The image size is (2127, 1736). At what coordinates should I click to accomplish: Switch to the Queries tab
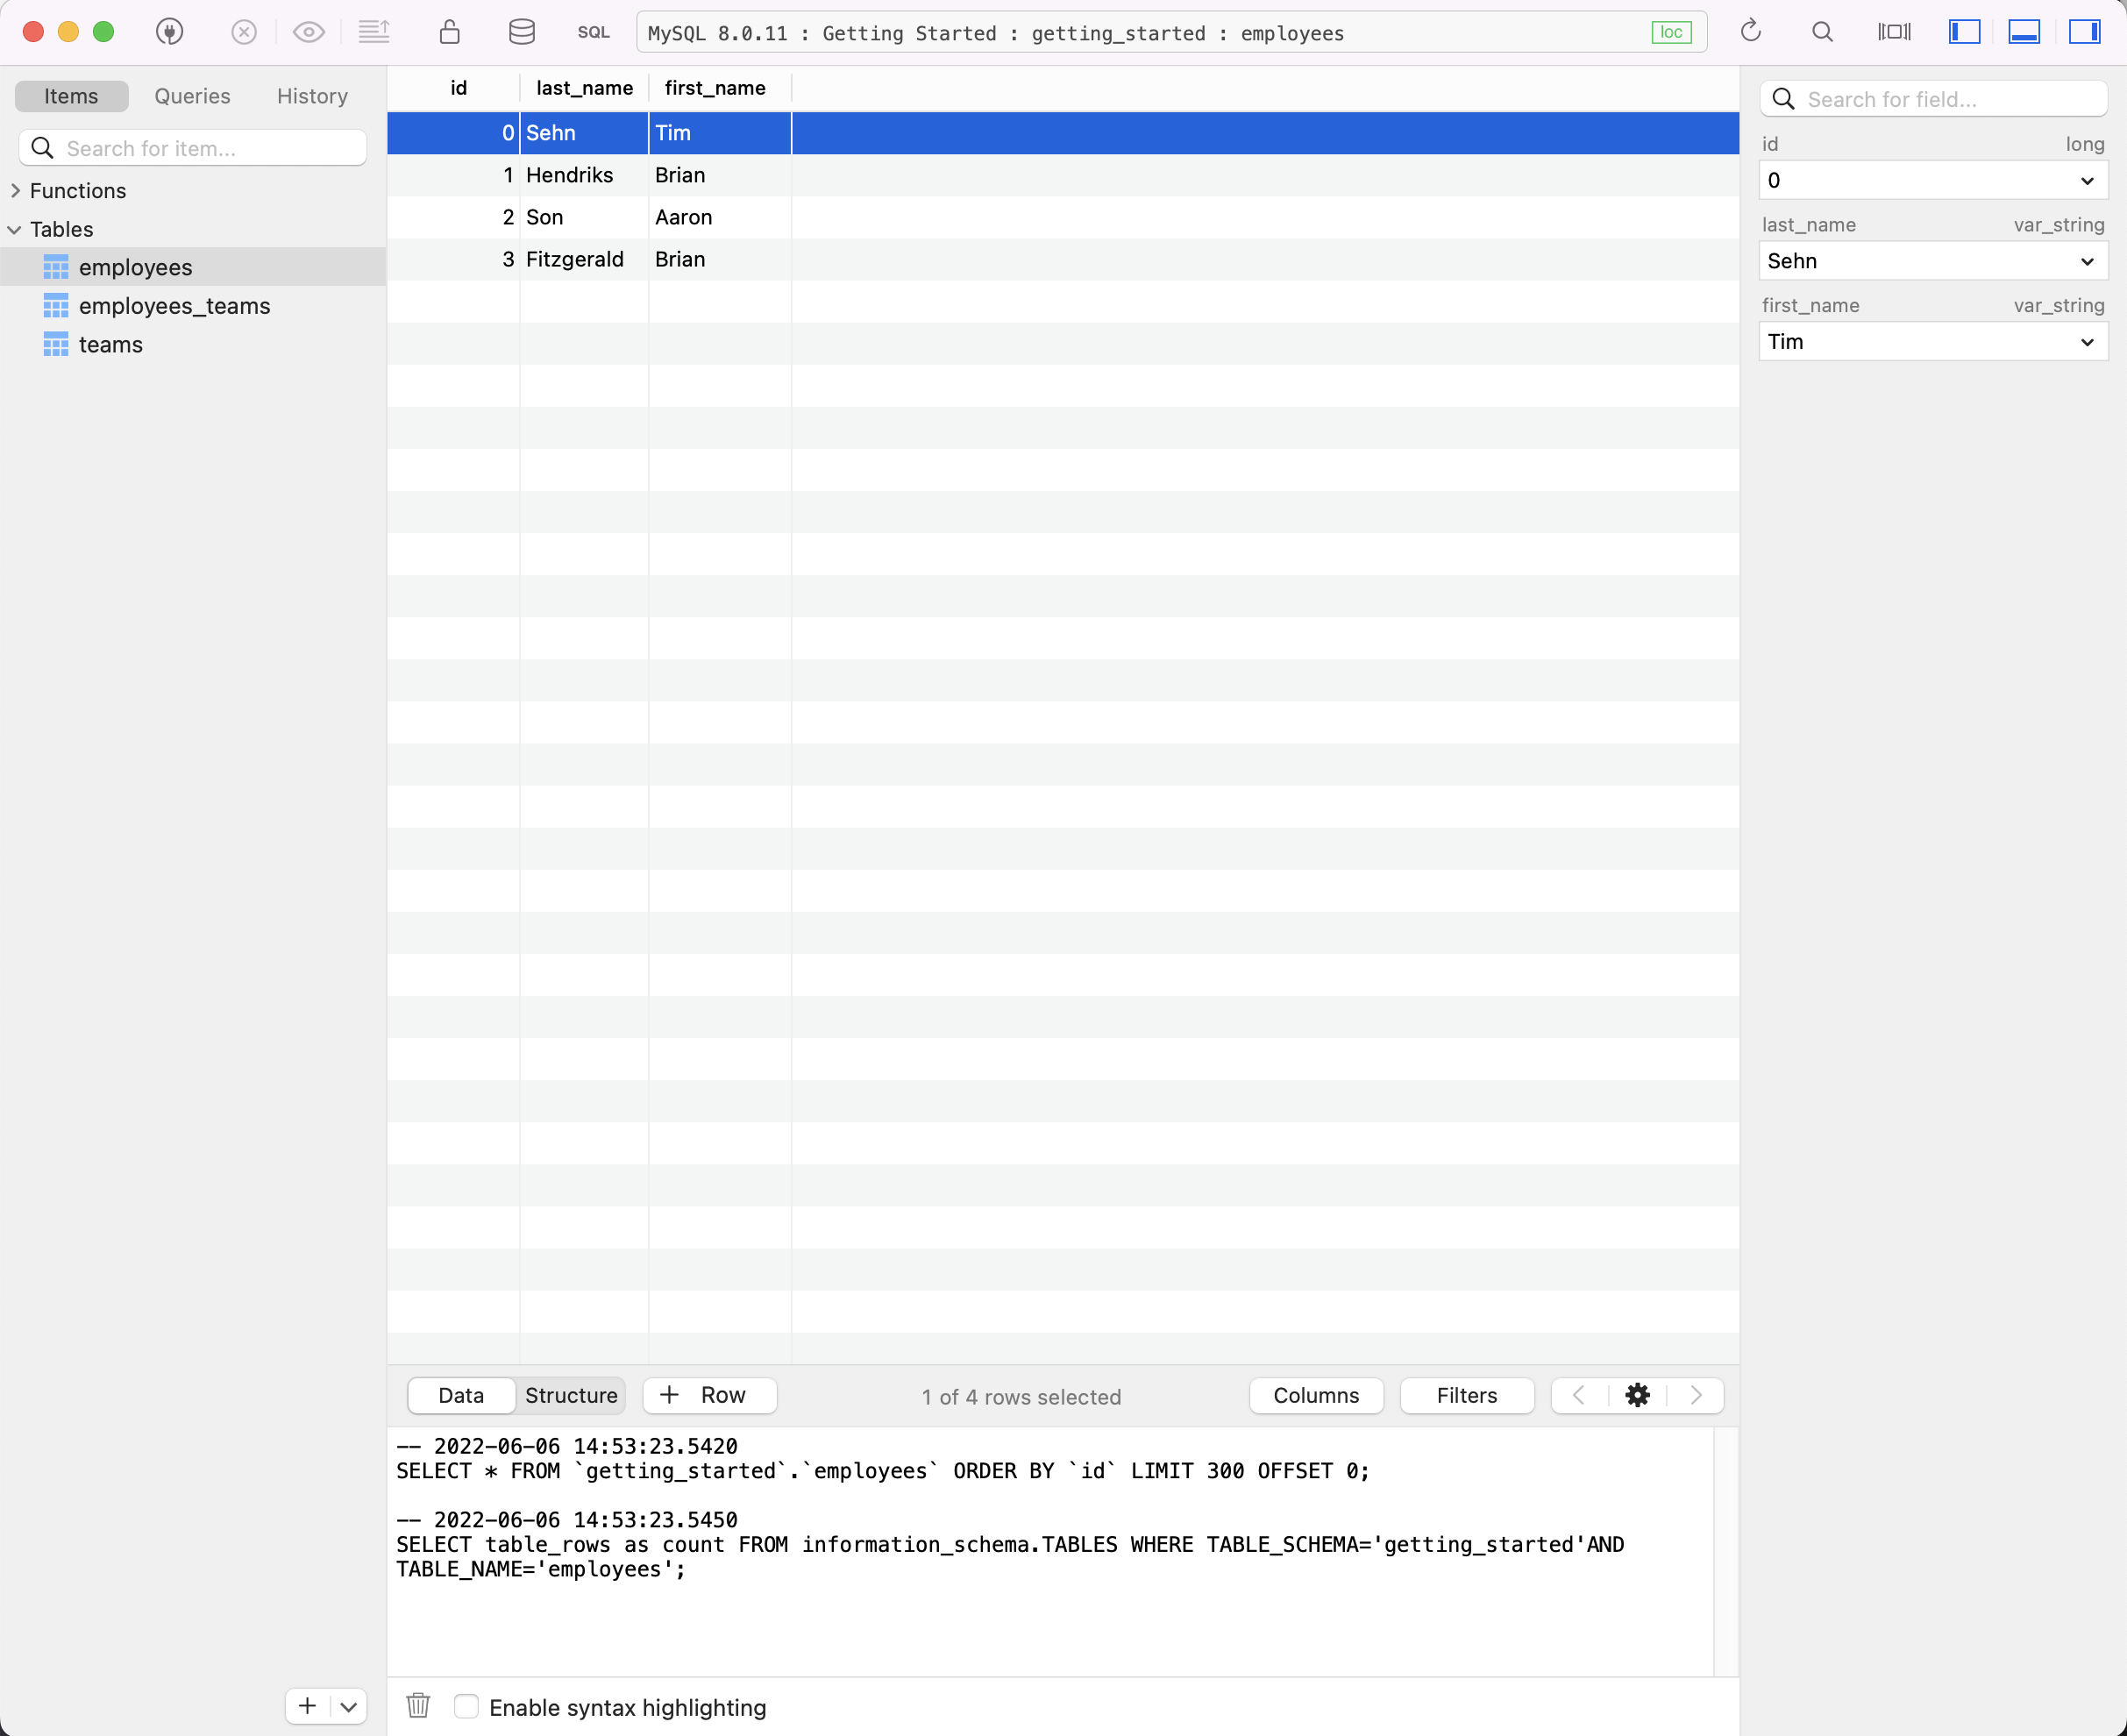point(191,96)
